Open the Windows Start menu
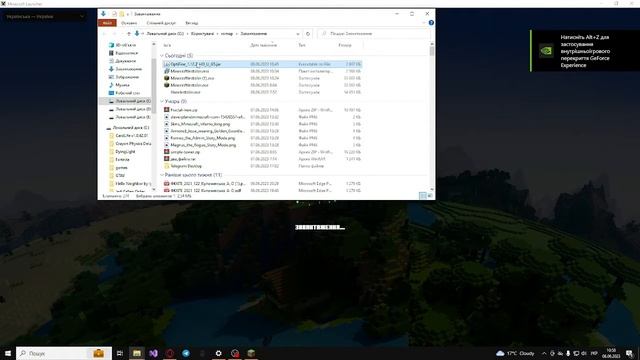Viewport: 640px width, 360px height. 7,353
